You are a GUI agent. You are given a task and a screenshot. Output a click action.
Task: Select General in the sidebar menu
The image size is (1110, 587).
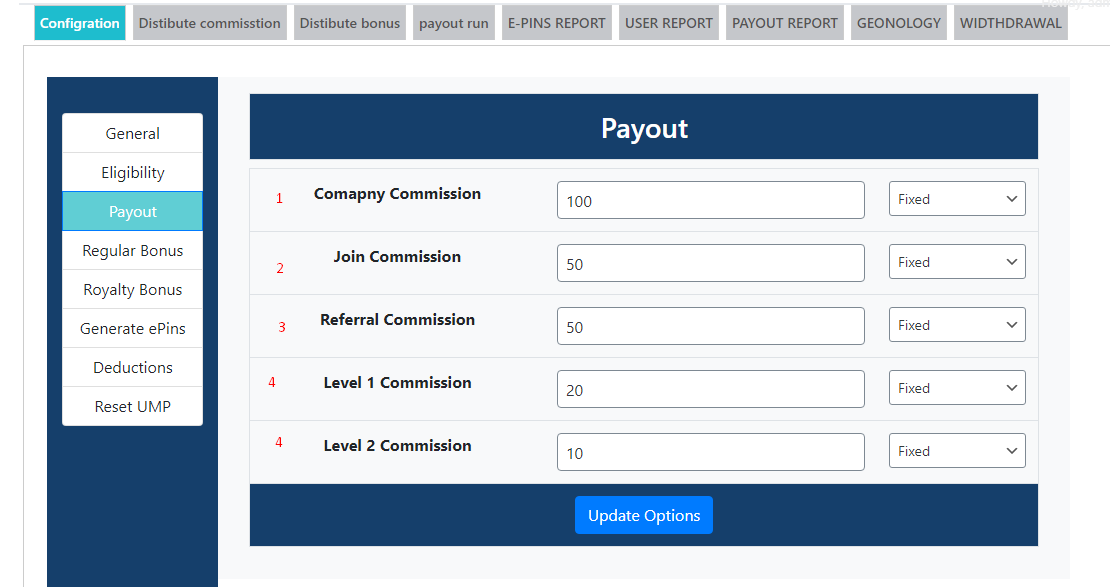pyautogui.click(x=132, y=133)
